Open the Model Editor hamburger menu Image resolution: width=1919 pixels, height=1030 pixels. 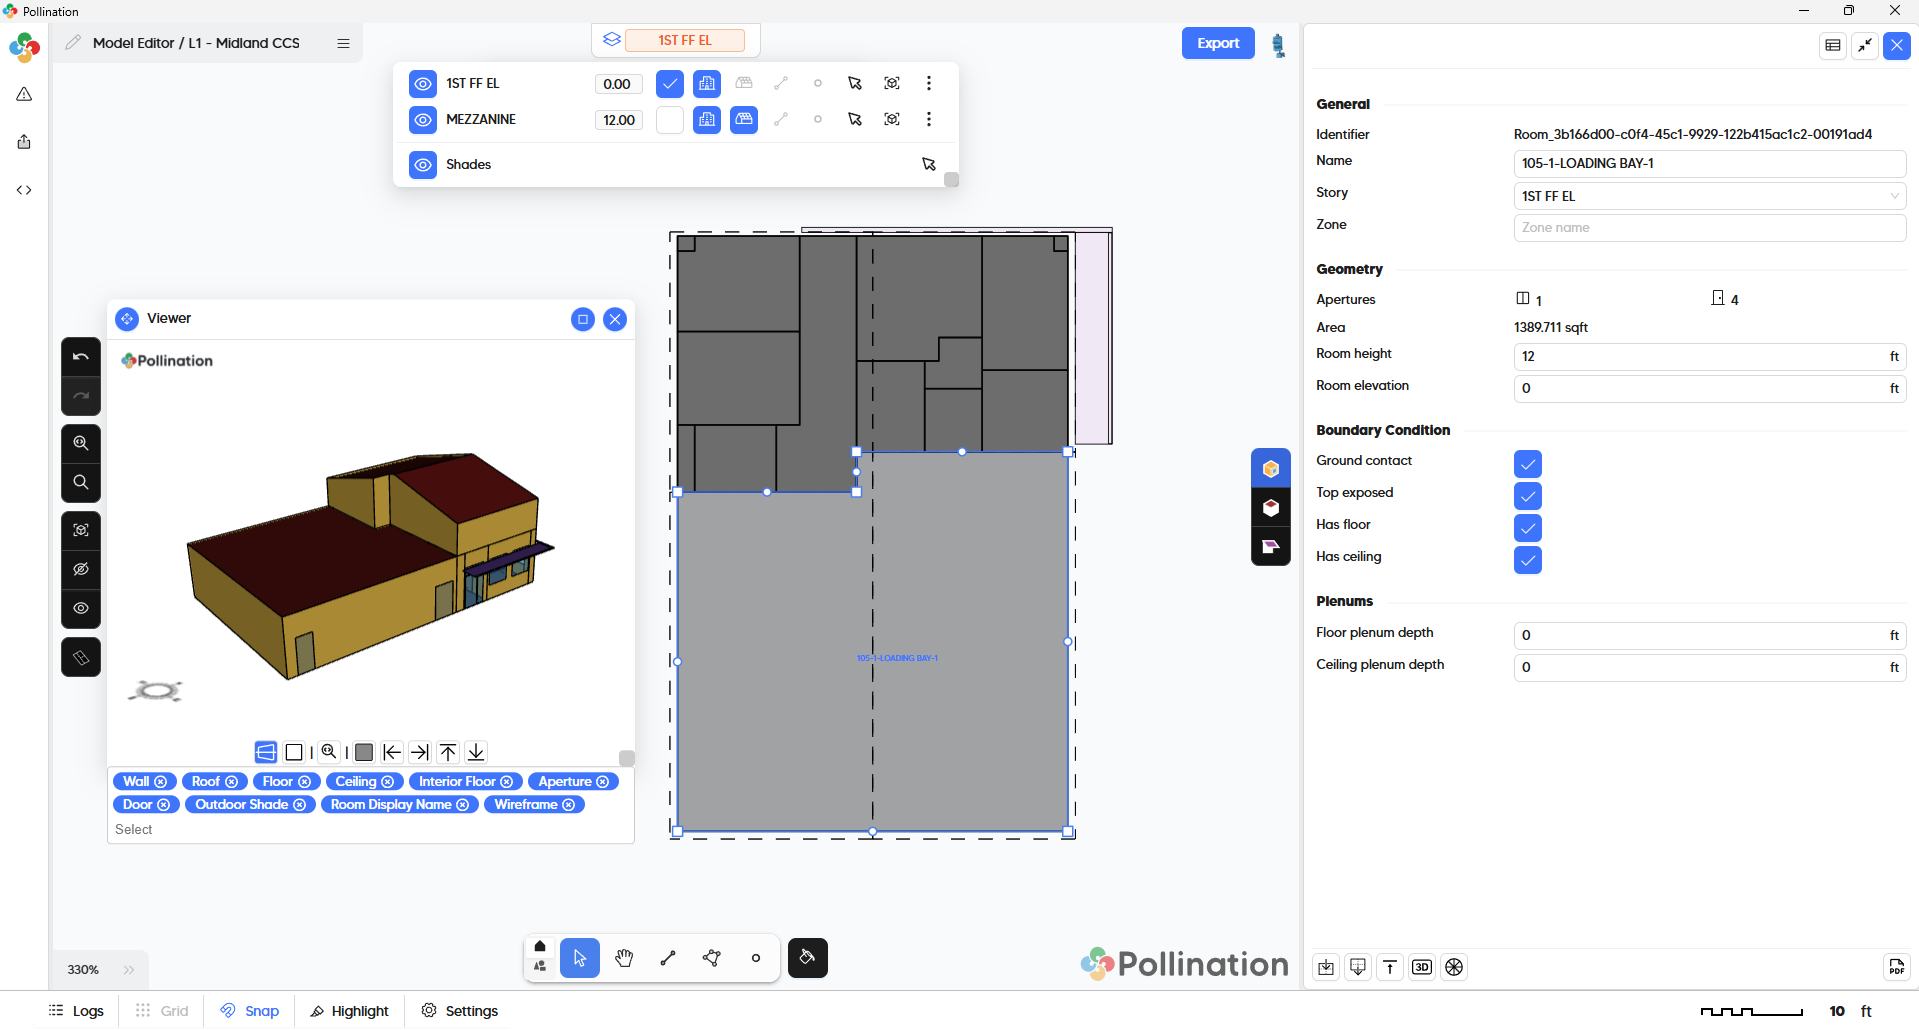(x=343, y=43)
